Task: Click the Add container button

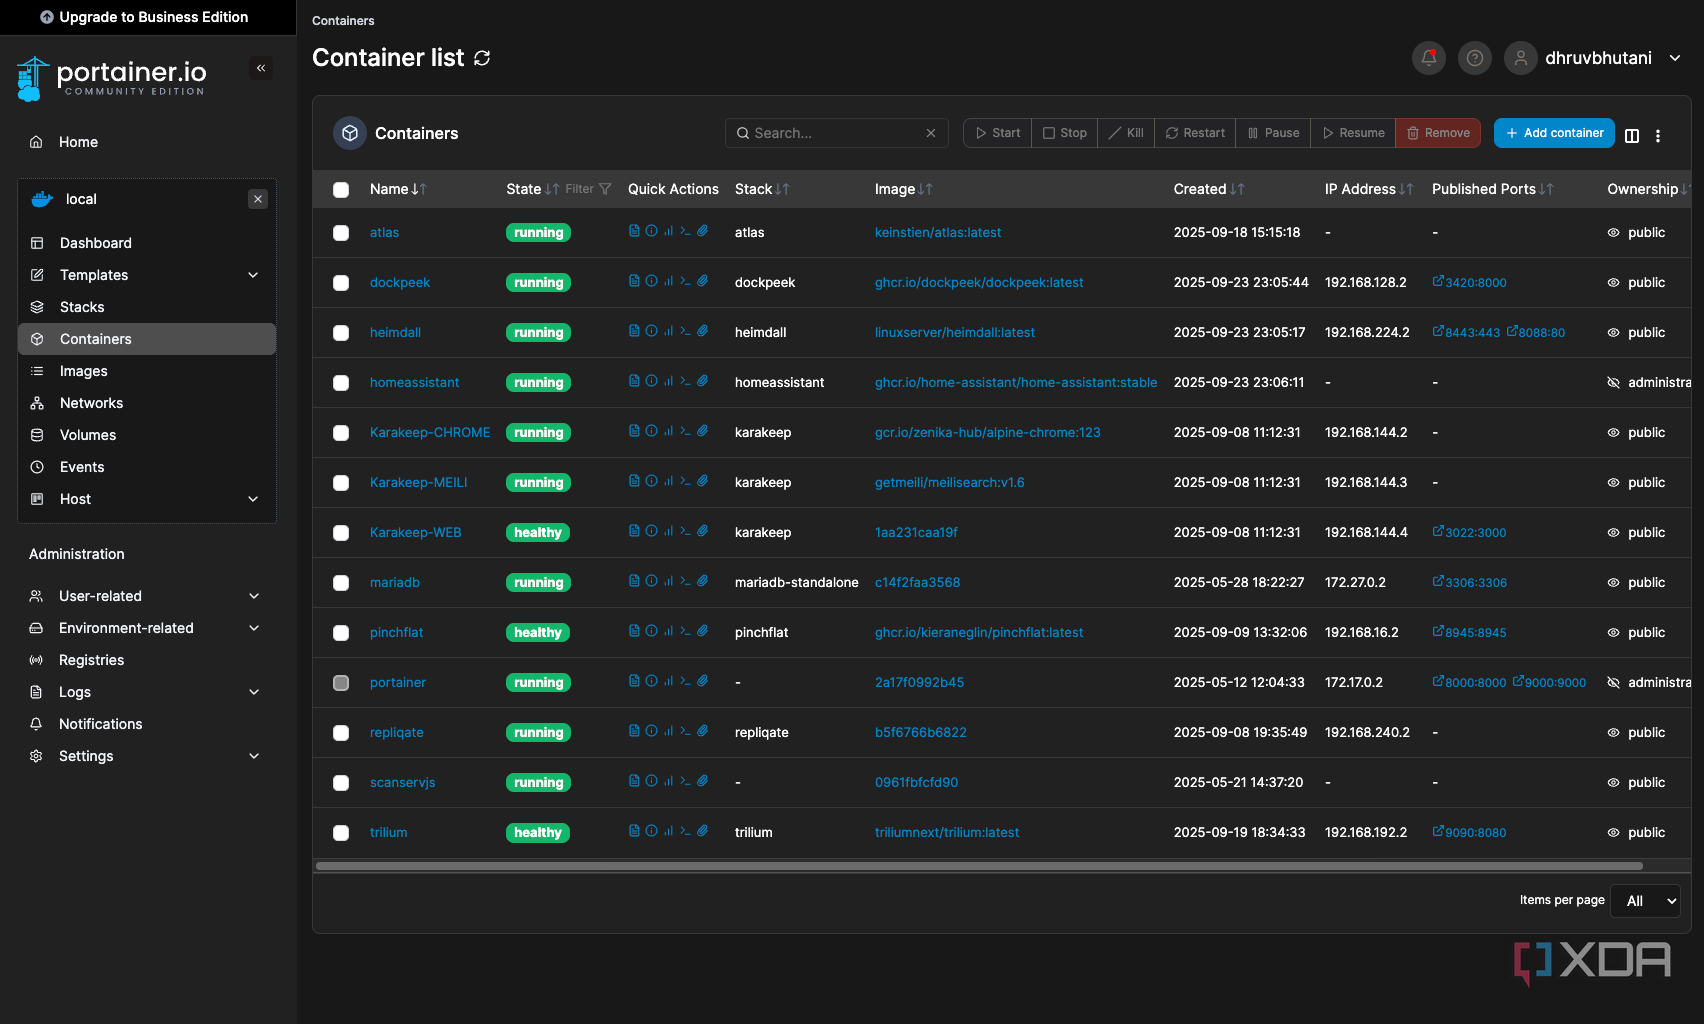Action: [1554, 133]
